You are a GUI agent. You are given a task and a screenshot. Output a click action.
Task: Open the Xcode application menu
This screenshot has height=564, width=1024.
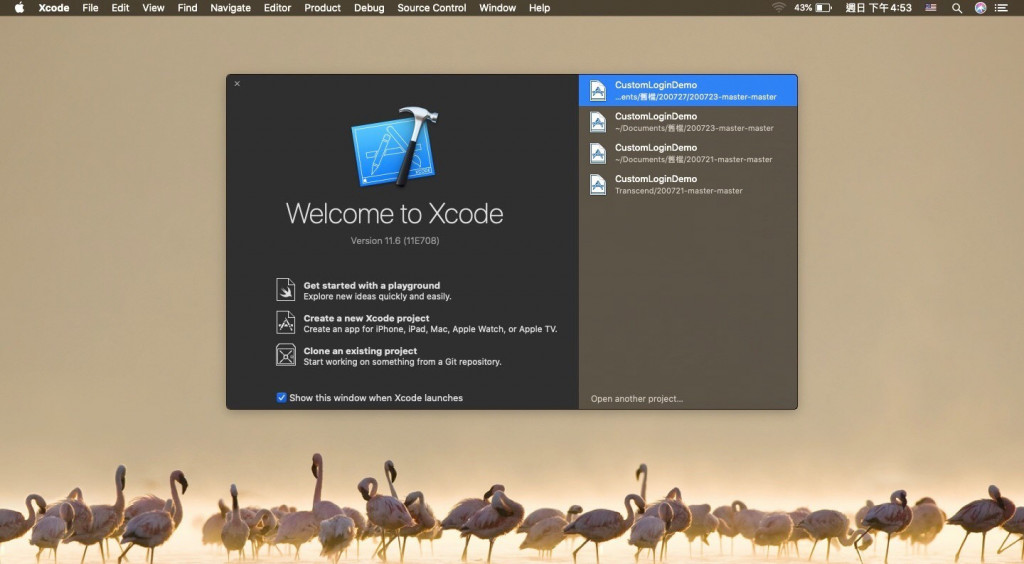[54, 8]
